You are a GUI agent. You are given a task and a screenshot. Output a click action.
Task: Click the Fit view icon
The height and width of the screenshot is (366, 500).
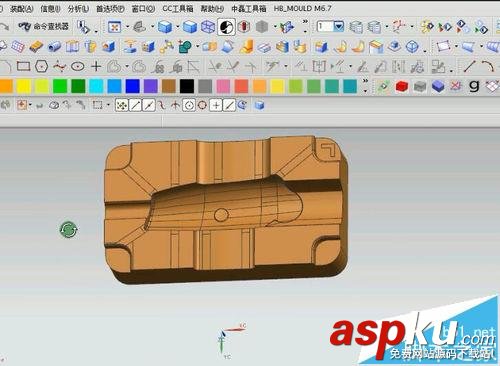114,27
